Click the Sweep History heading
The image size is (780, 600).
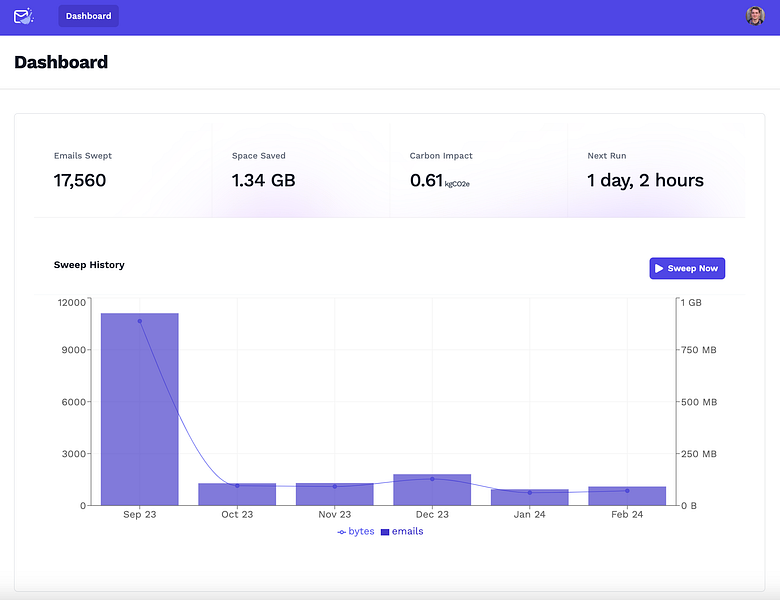coord(89,265)
